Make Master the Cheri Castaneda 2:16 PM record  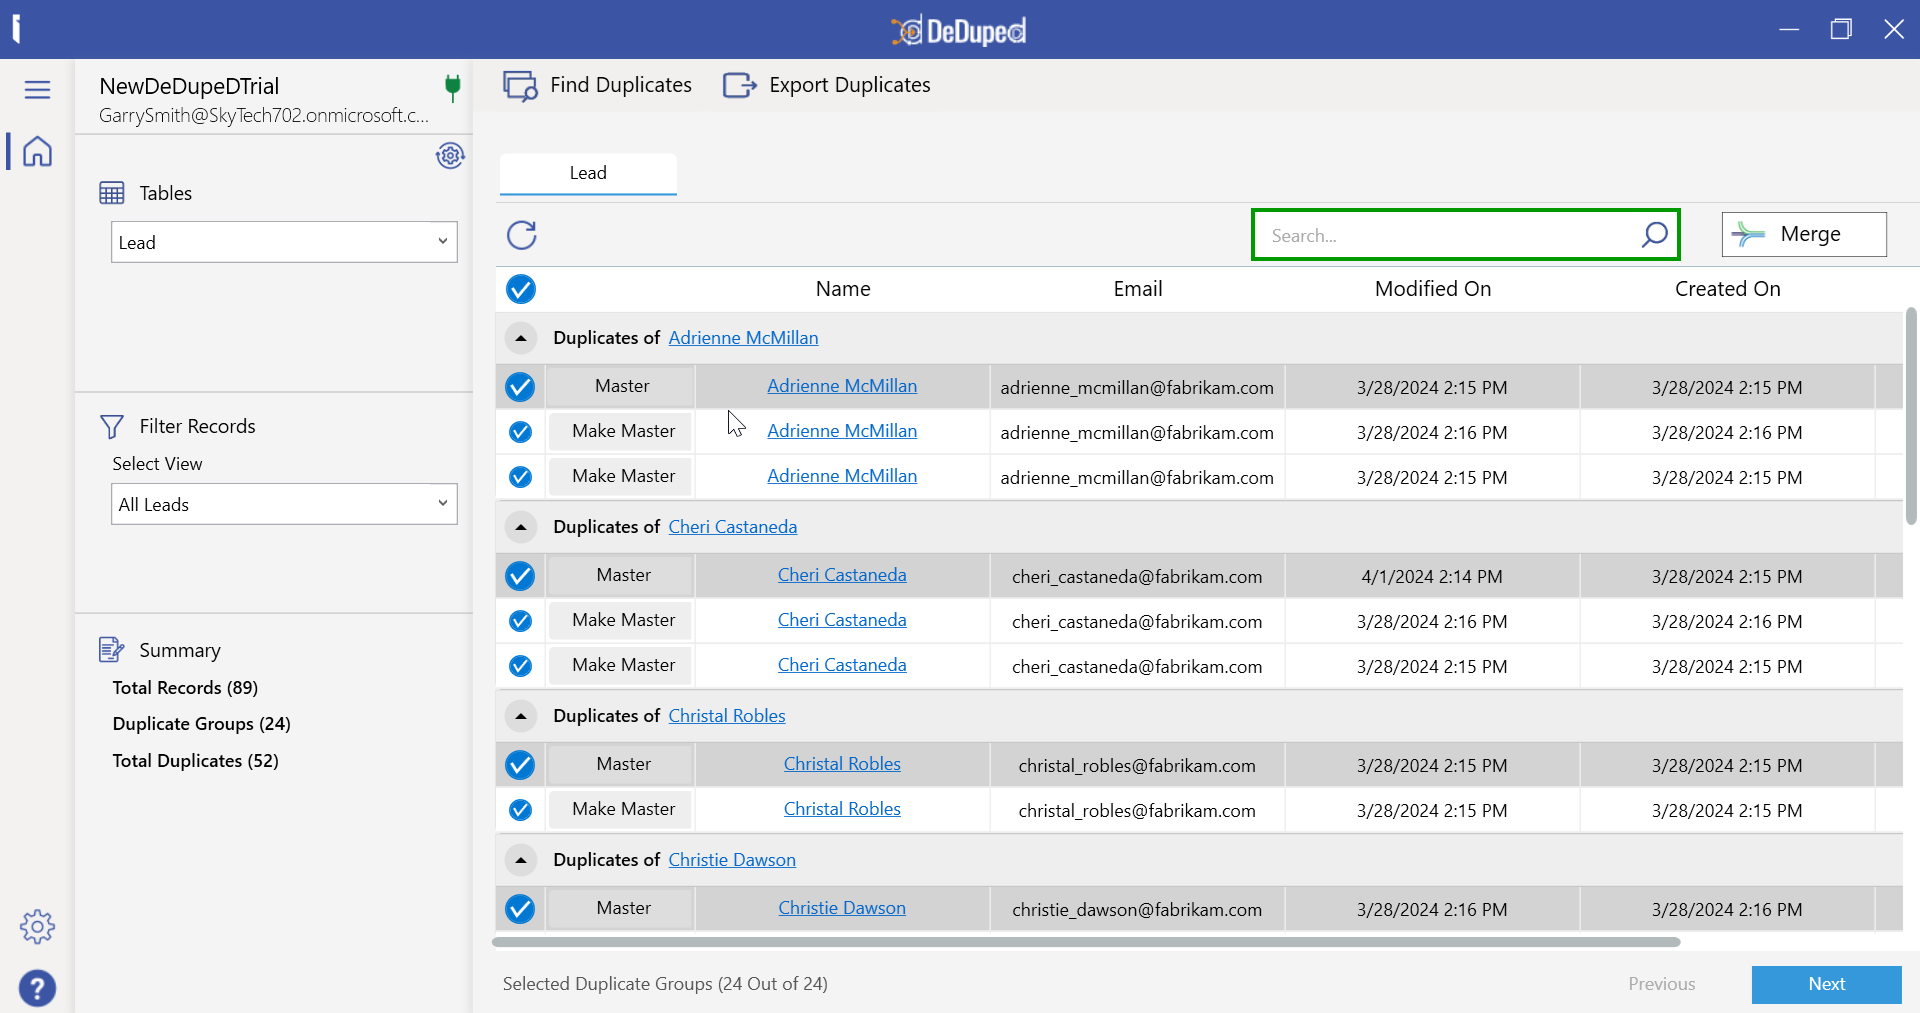(x=622, y=620)
